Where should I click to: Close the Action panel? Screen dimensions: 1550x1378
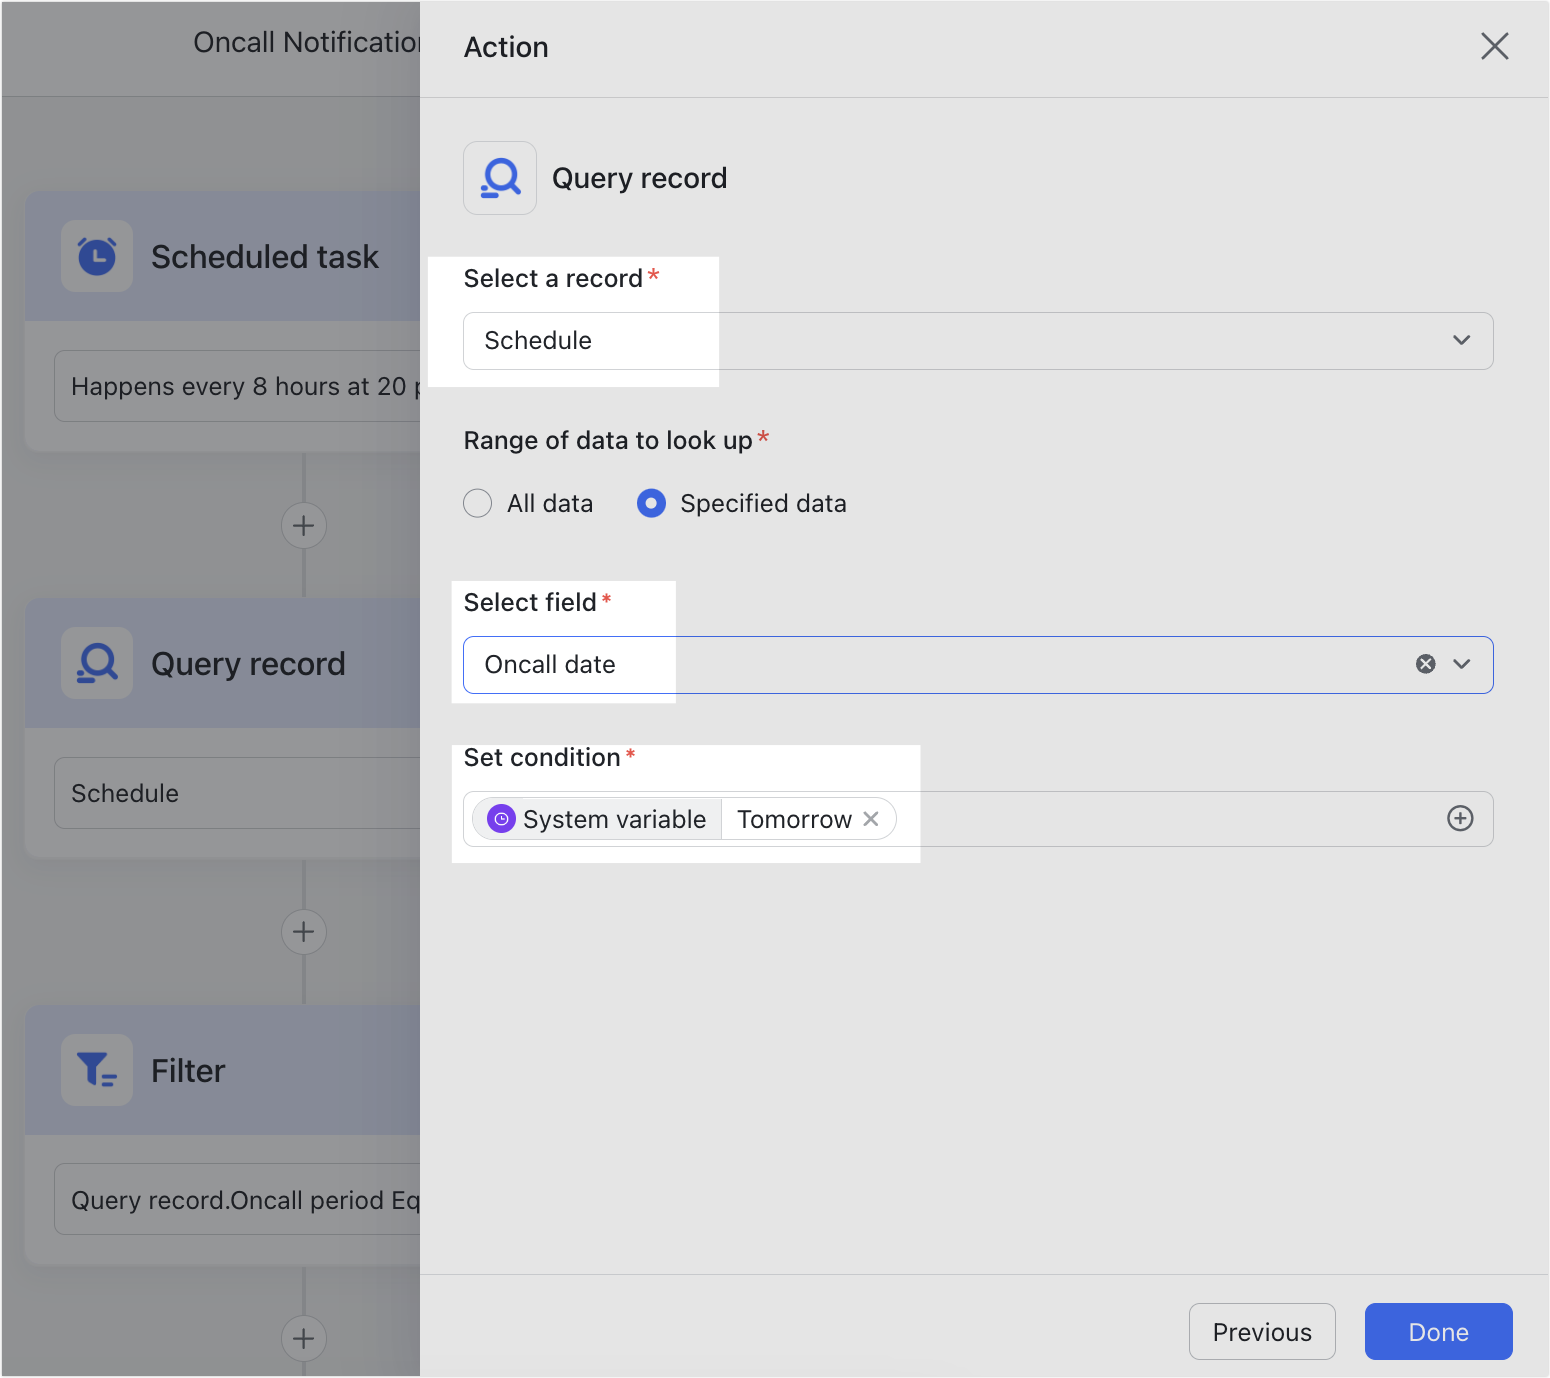(x=1494, y=46)
